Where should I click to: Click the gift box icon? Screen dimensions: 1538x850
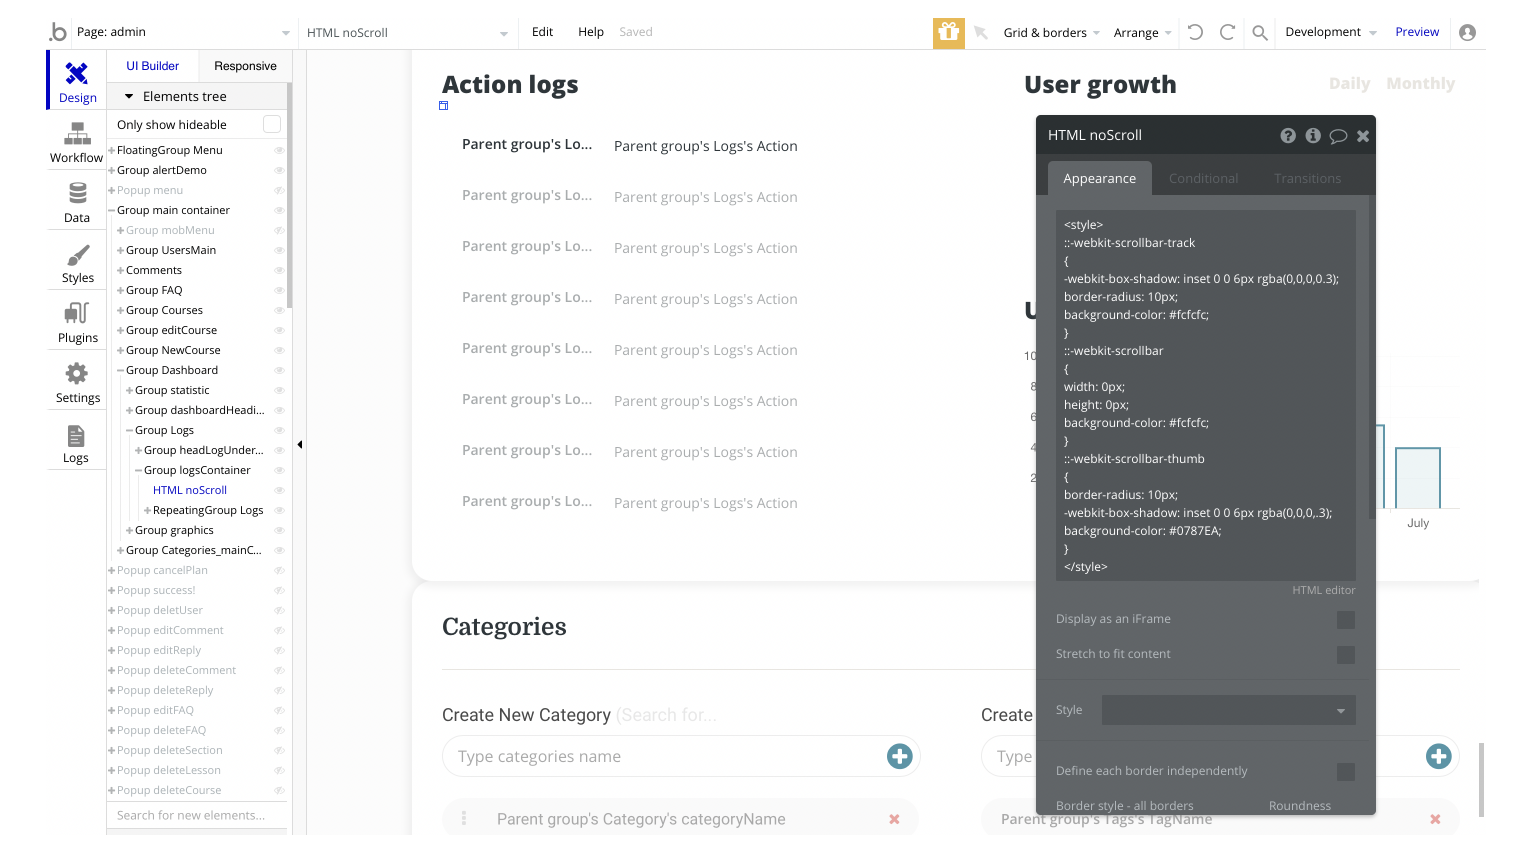coord(948,32)
